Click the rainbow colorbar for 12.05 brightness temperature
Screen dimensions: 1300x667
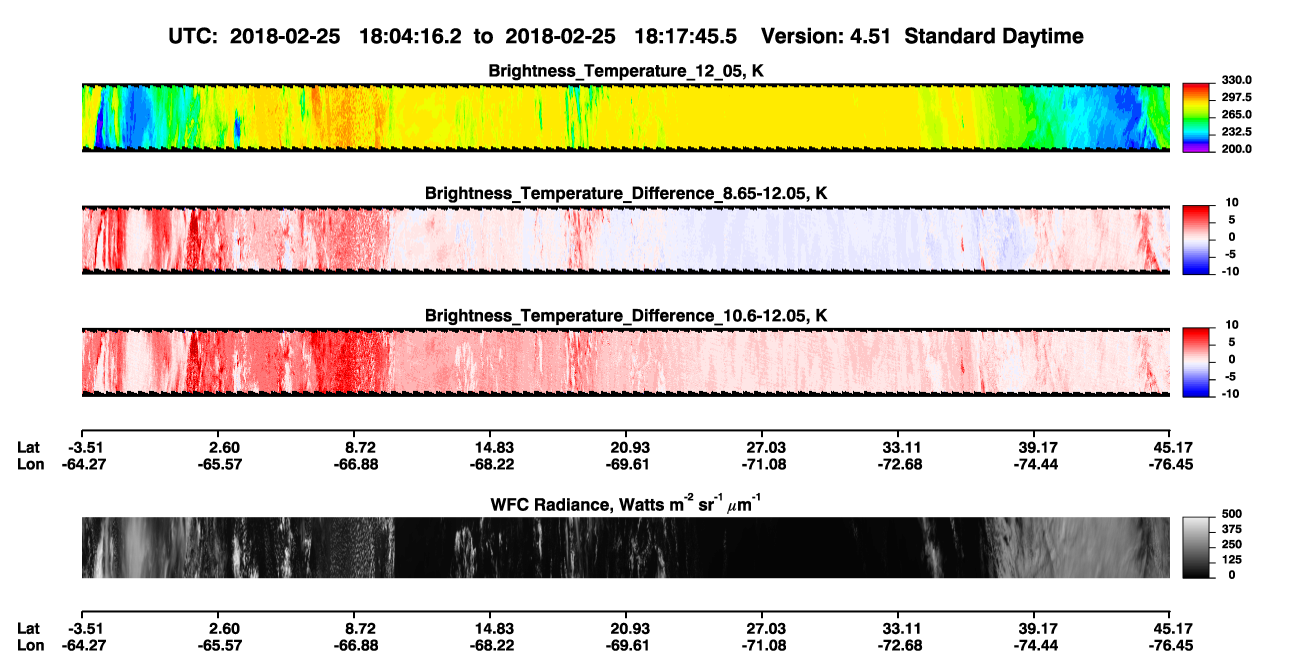click(1197, 117)
